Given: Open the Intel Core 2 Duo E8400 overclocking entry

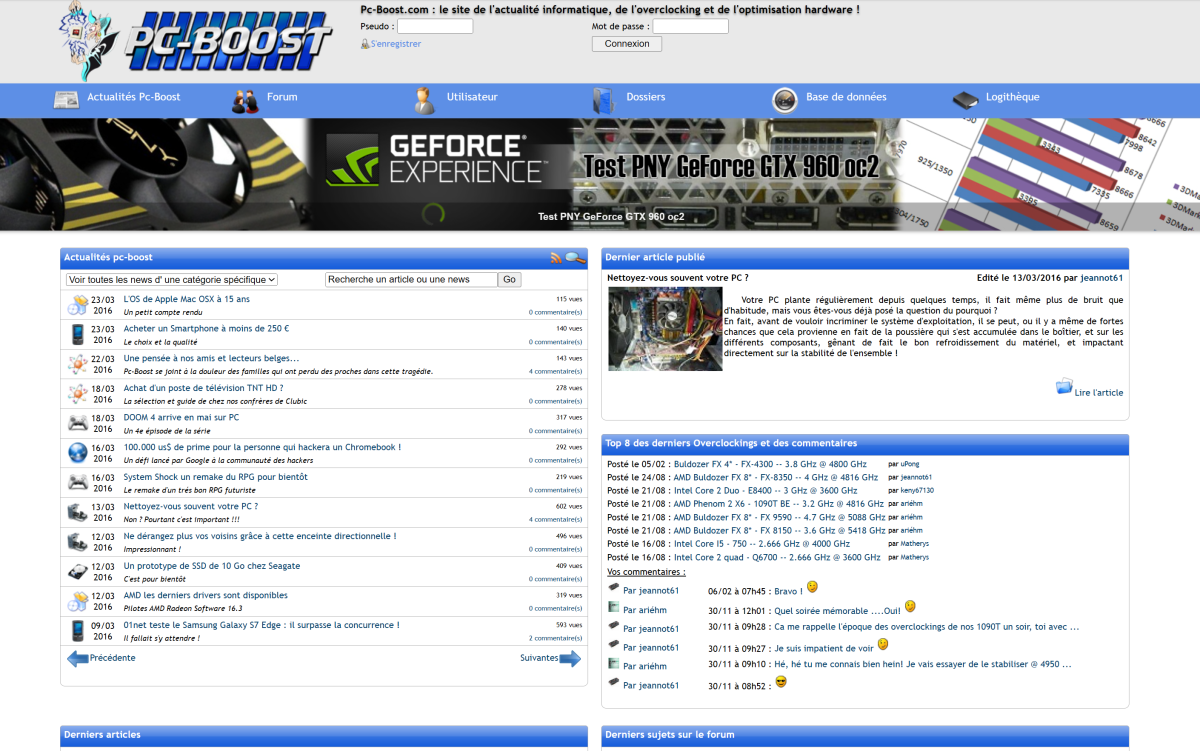Looking at the screenshot, I should coord(766,491).
